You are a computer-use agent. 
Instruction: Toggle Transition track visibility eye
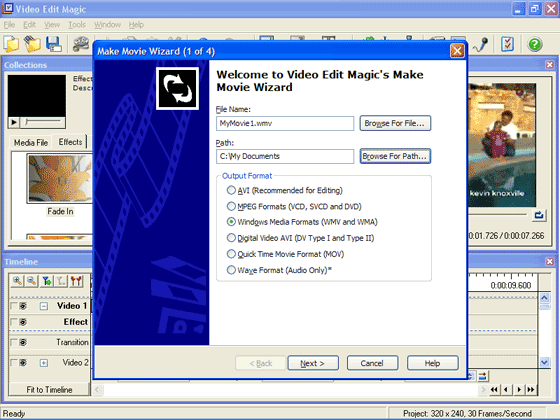pyautogui.click(x=23, y=342)
